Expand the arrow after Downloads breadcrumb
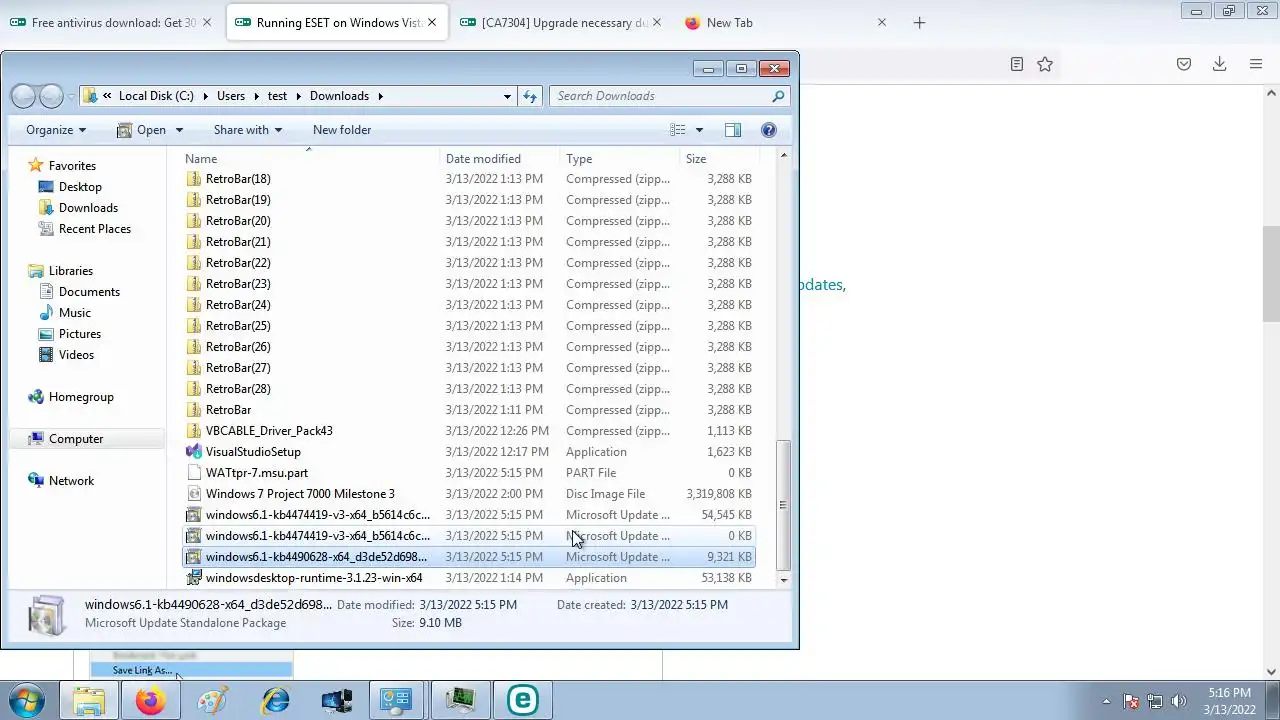1280x720 pixels. pos(381,96)
